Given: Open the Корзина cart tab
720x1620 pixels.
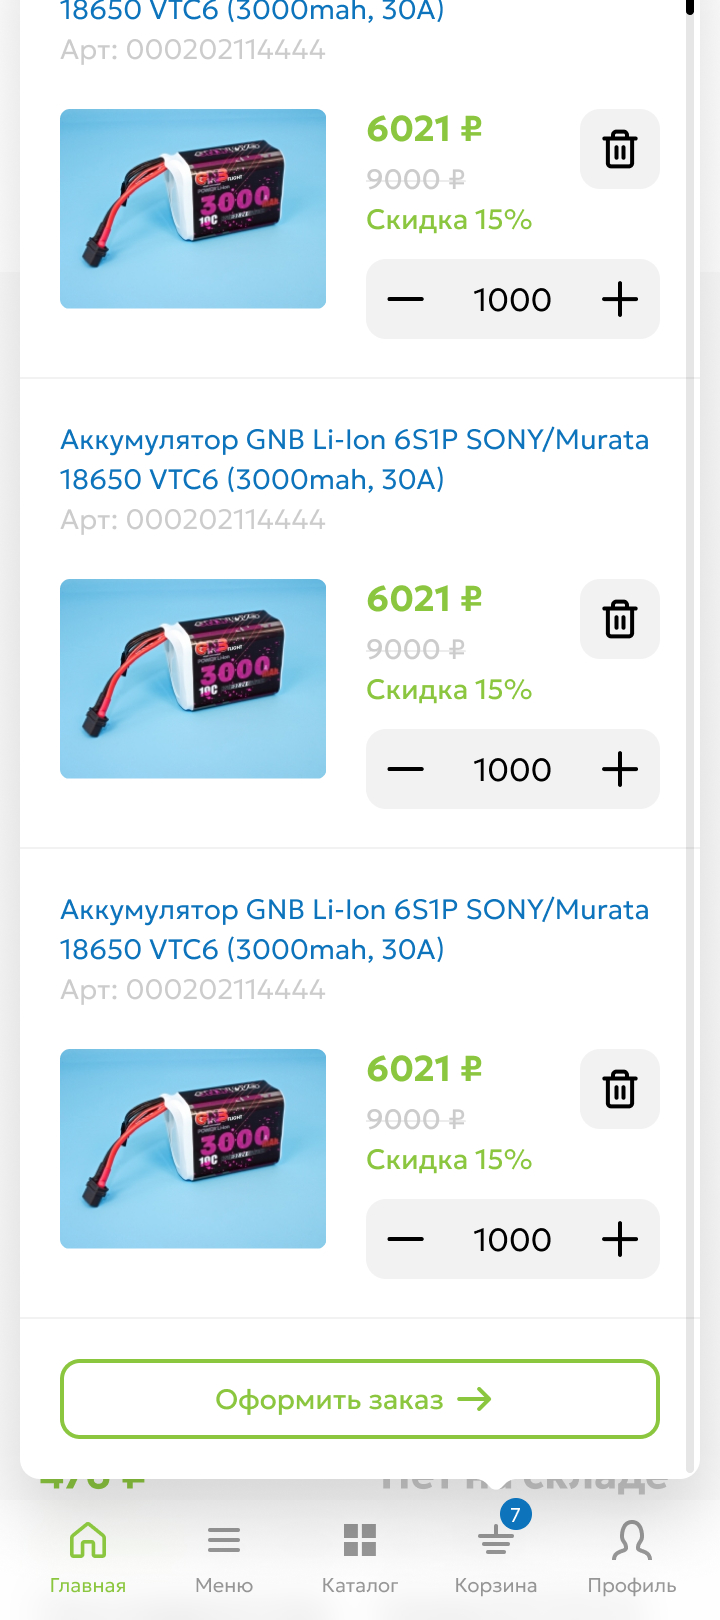Looking at the screenshot, I should click(x=496, y=1556).
